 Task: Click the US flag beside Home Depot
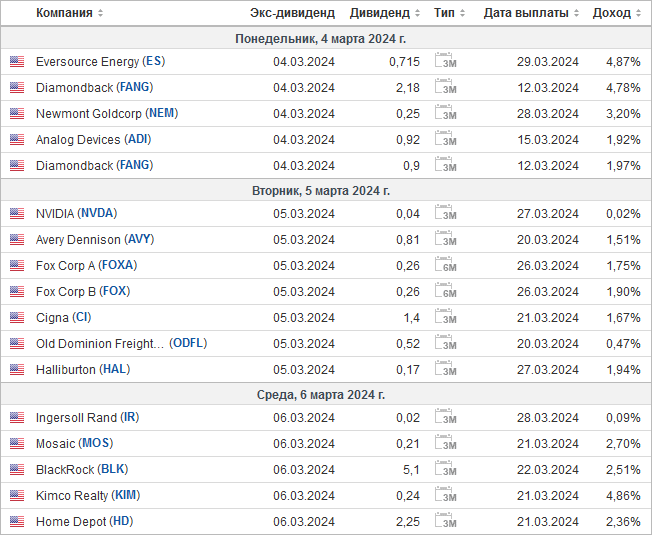17,521
